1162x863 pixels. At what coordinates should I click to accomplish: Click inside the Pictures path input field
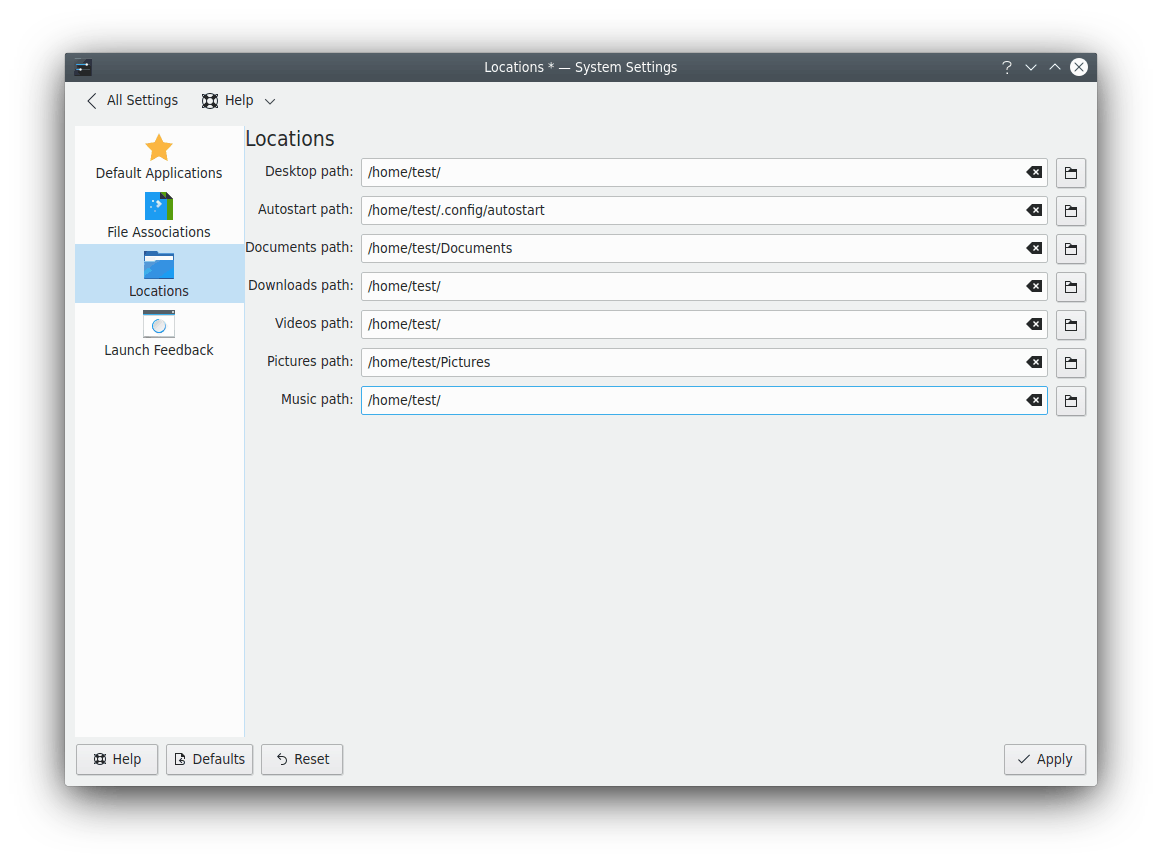click(x=700, y=362)
